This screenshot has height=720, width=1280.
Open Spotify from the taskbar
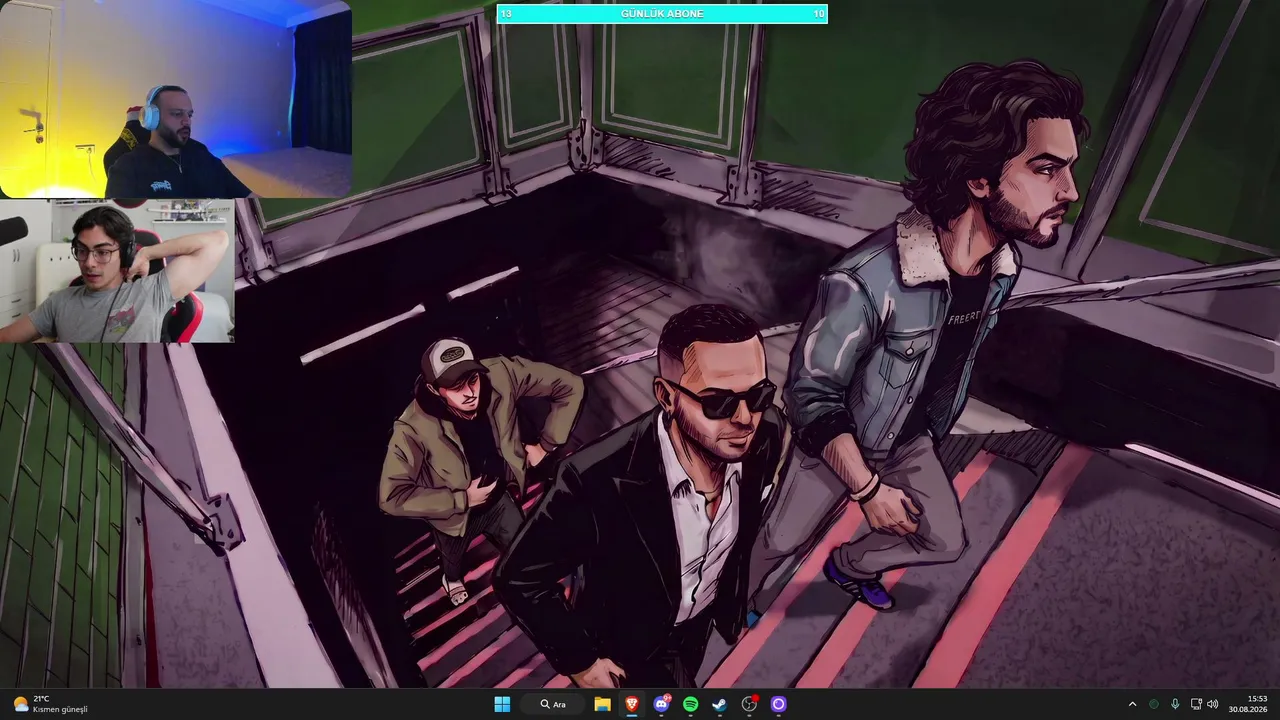click(690, 704)
